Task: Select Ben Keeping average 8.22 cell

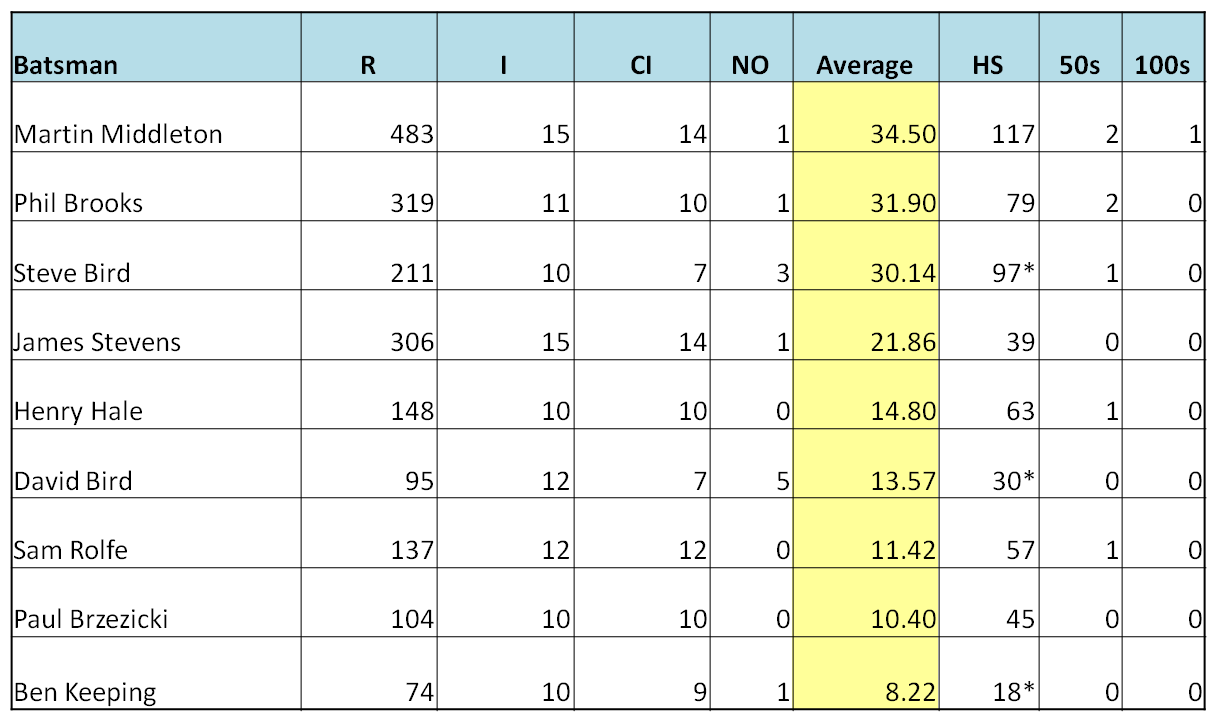Action: coord(865,674)
